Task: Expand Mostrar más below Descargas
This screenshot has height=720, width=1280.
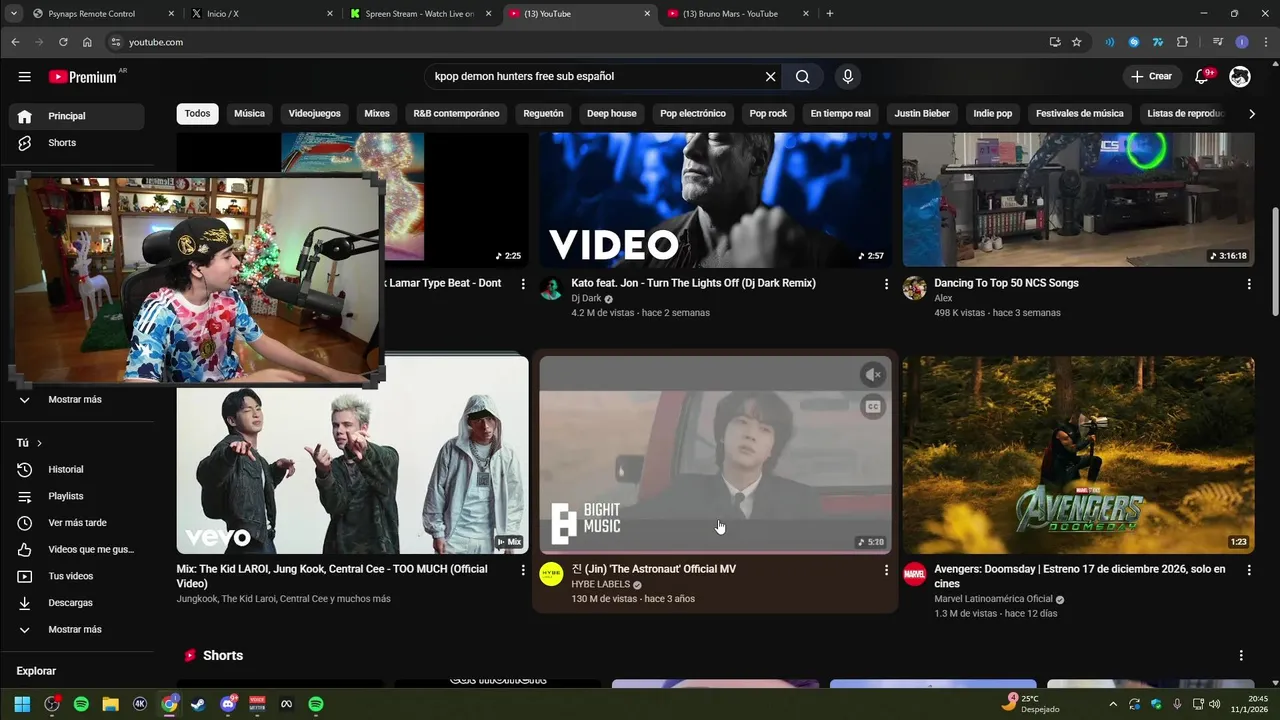Action: [77, 630]
